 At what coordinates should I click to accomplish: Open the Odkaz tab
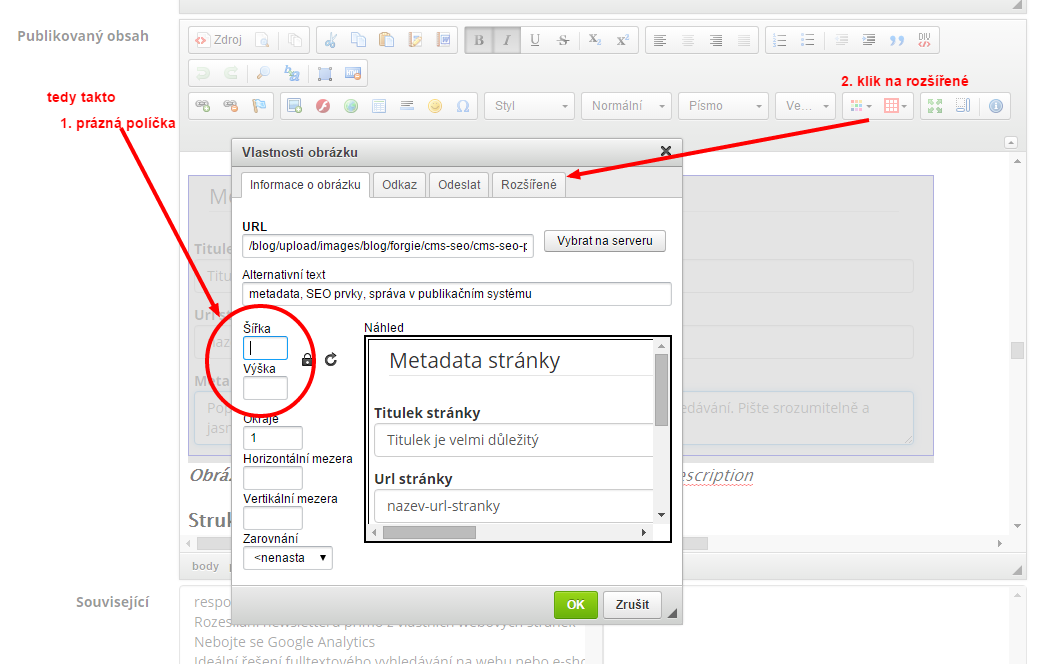pos(399,185)
